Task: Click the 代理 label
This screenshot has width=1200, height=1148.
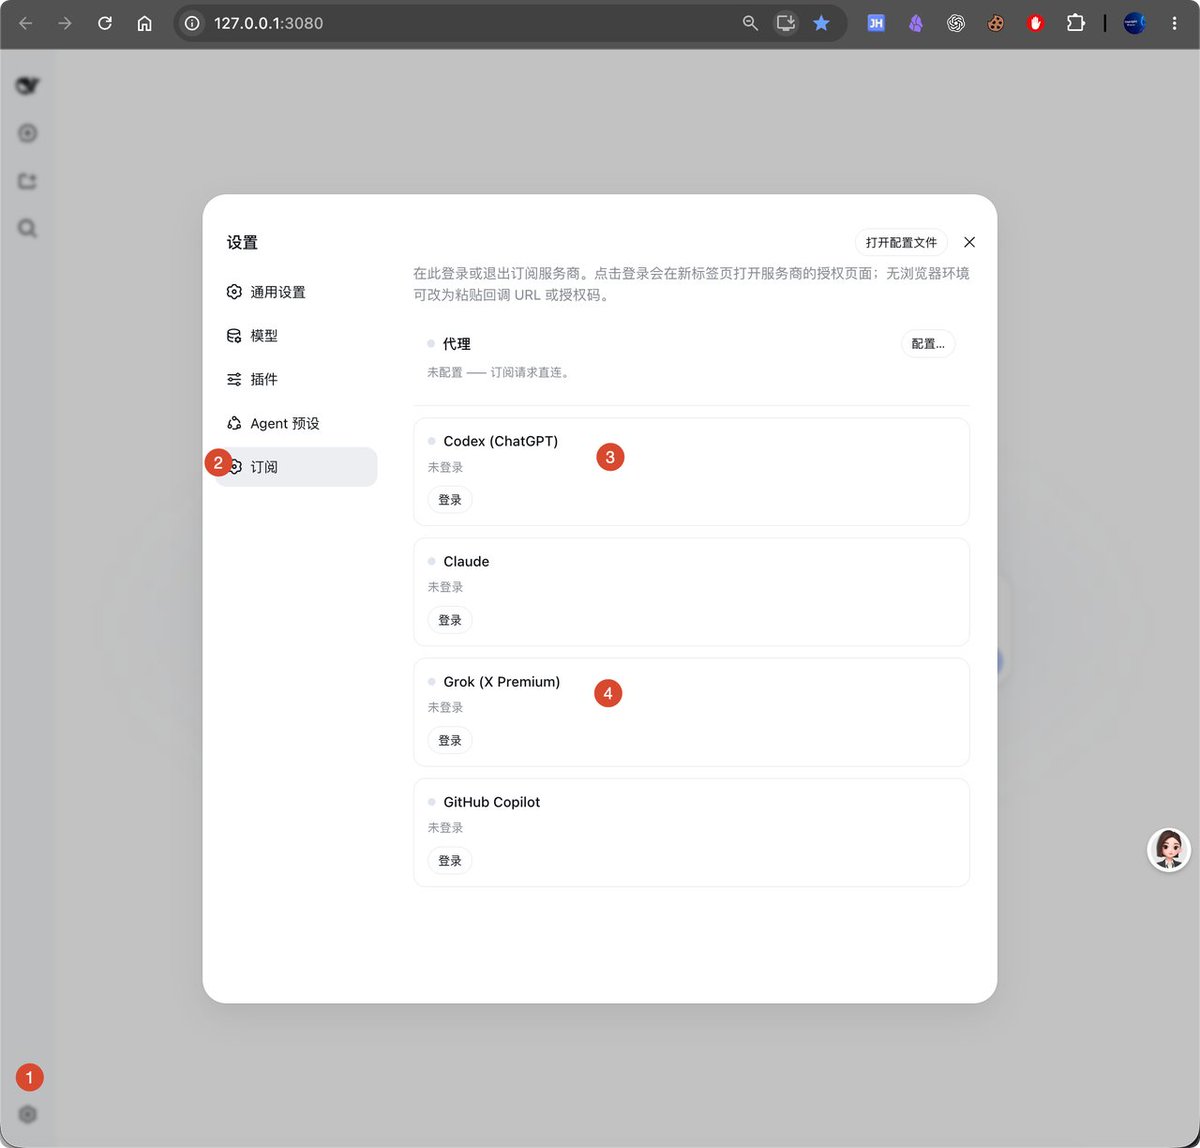Action: [x=457, y=344]
